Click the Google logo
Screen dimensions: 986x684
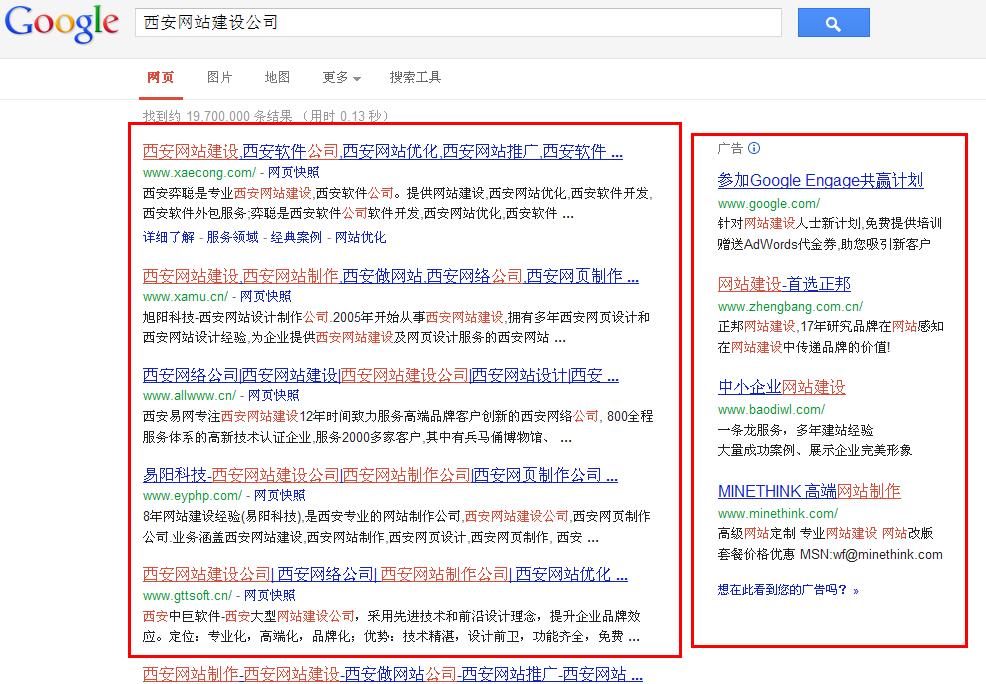coord(61,23)
